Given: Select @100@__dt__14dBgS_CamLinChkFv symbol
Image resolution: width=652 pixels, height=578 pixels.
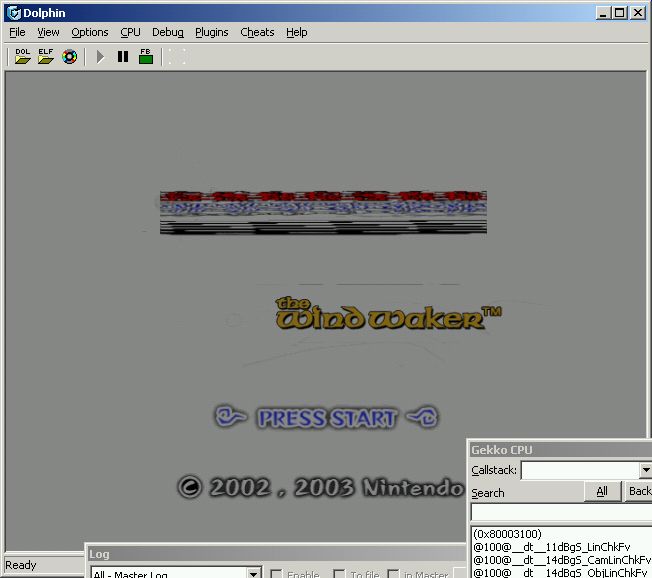Looking at the screenshot, I should coord(562,560).
